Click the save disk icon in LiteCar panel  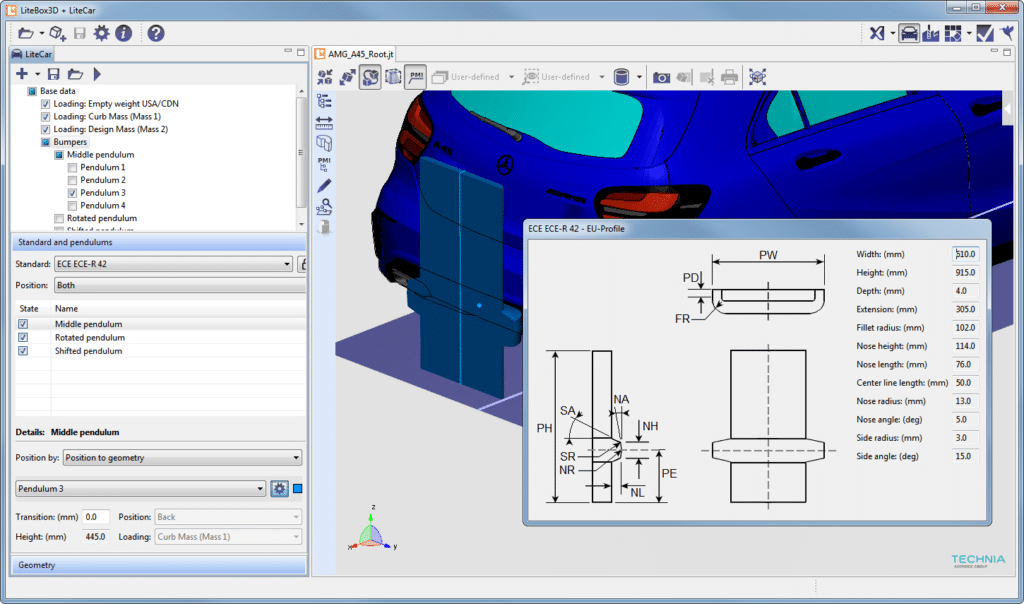(x=54, y=74)
